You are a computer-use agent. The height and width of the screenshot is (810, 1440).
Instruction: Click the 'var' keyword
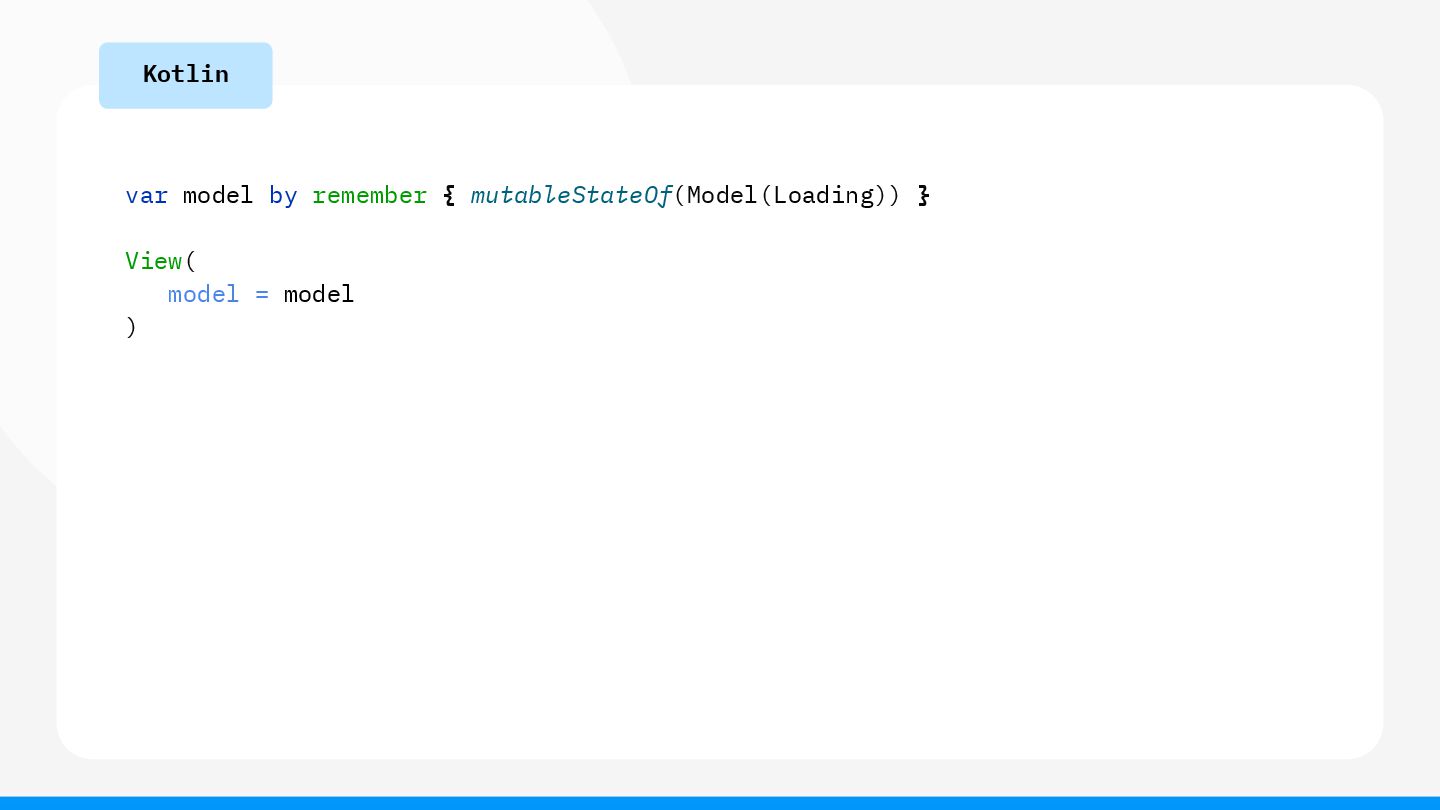147,195
